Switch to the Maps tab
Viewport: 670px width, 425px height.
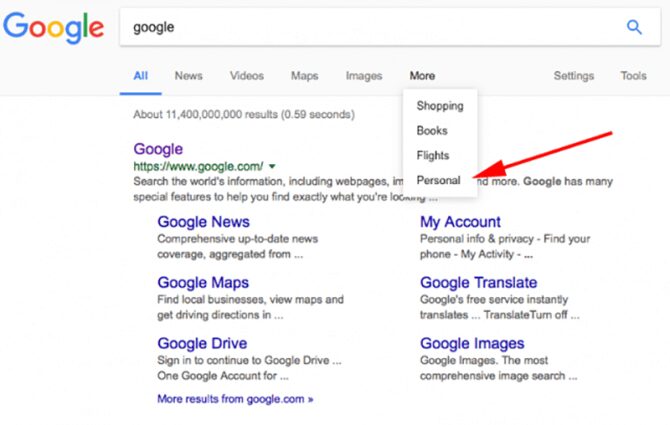click(304, 76)
